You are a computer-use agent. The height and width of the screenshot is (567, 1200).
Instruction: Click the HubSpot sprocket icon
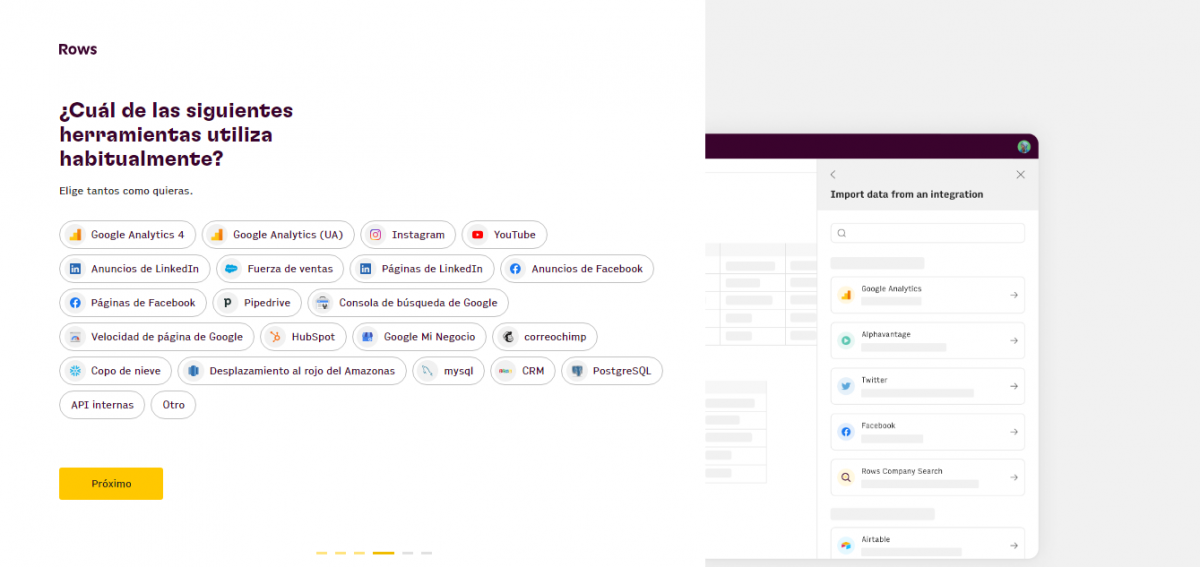[276, 337]
